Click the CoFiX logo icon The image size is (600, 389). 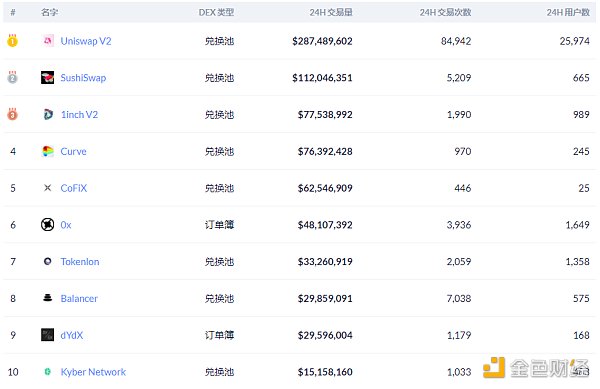pyautogui.click(x=47, y=188)
